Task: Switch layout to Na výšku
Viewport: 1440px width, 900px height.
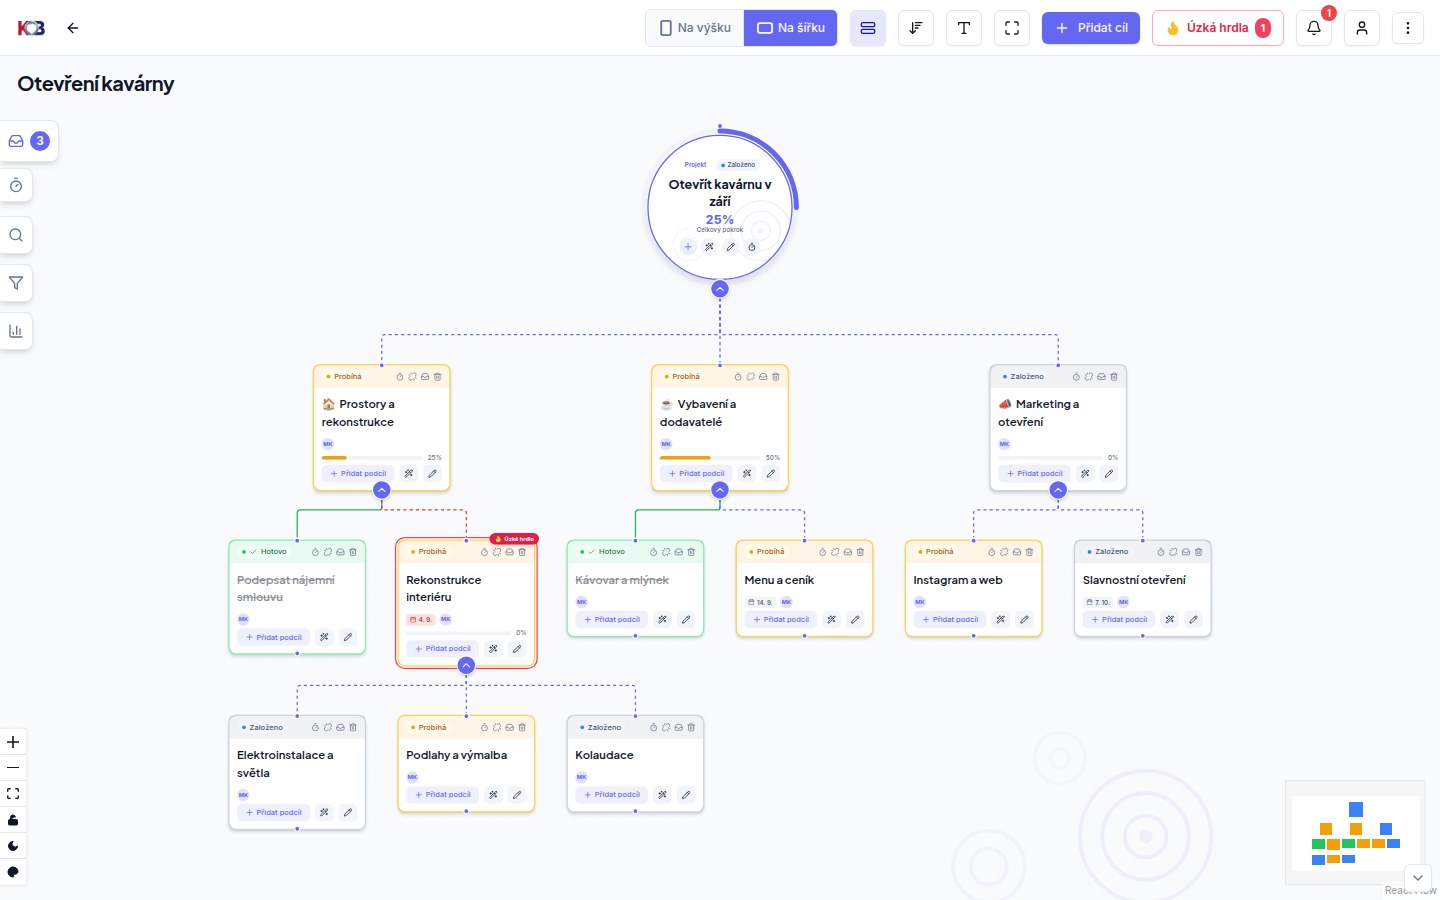Action: click(695, 28)
